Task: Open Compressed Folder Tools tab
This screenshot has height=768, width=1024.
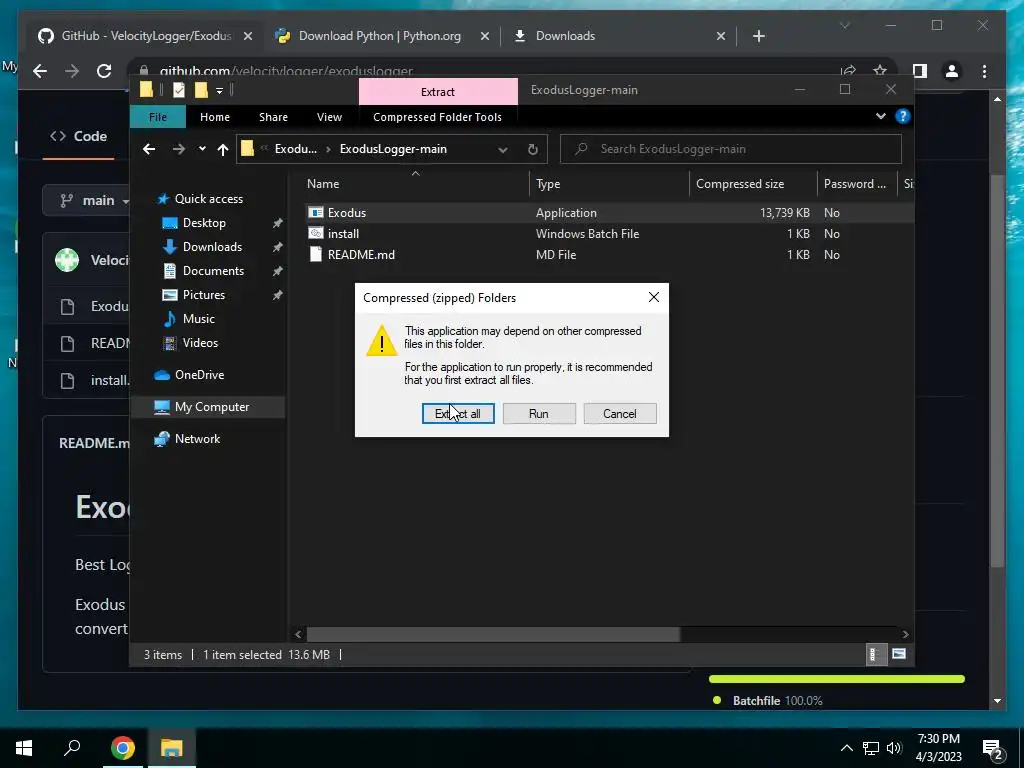Action: (438, 117)
